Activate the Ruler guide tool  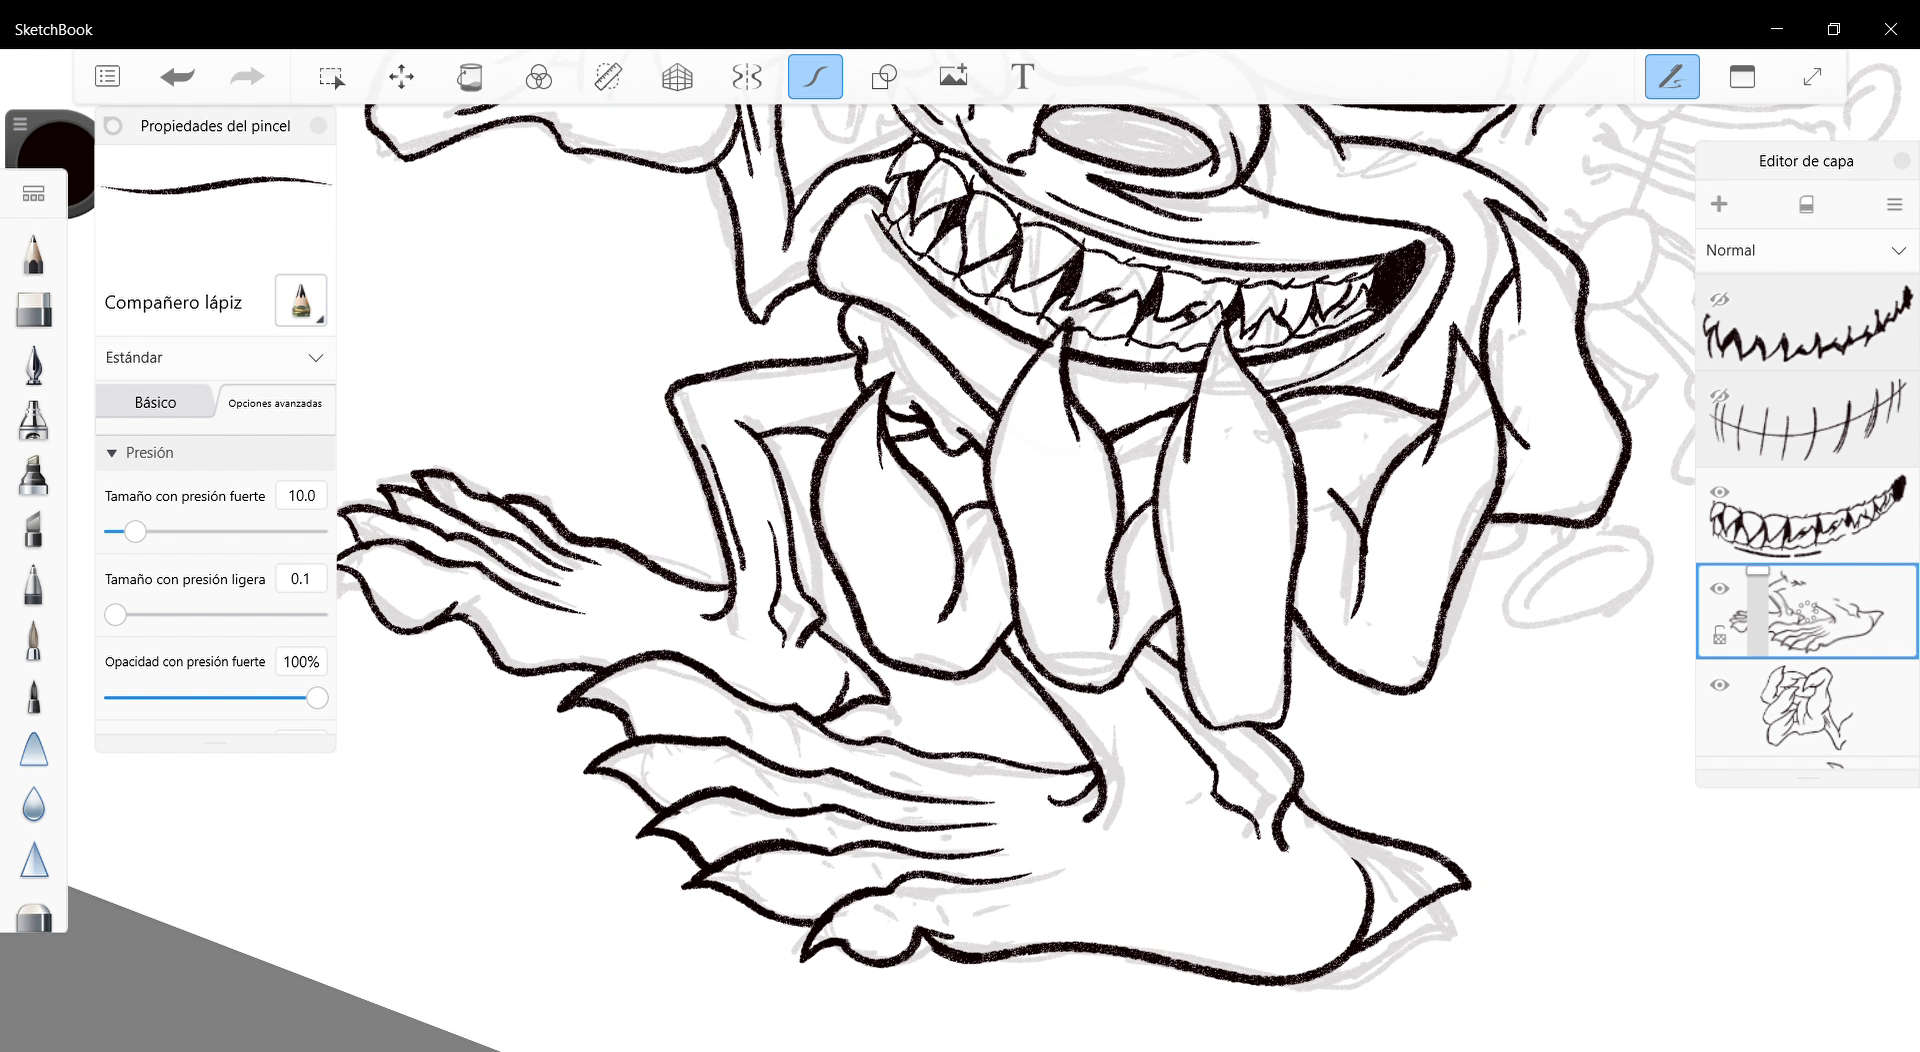[x=608, y=77]
